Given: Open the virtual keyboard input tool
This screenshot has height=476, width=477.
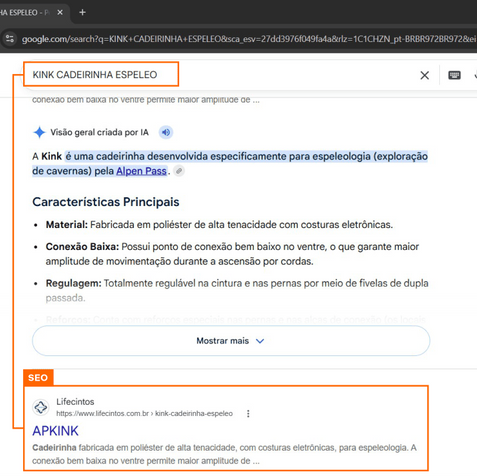Looking at the screenshot, I should [x=454, y=75].
